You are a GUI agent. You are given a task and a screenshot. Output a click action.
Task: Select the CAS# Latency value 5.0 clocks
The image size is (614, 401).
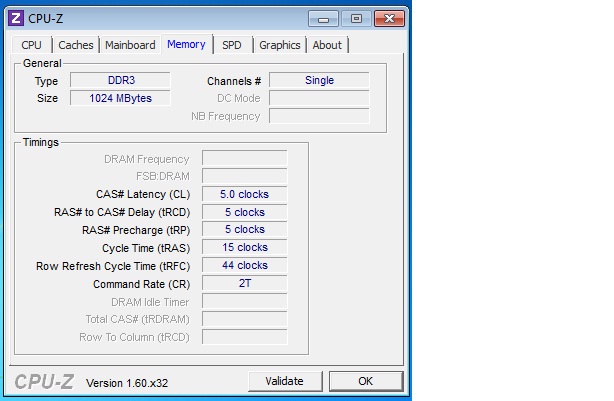point(245,194)
